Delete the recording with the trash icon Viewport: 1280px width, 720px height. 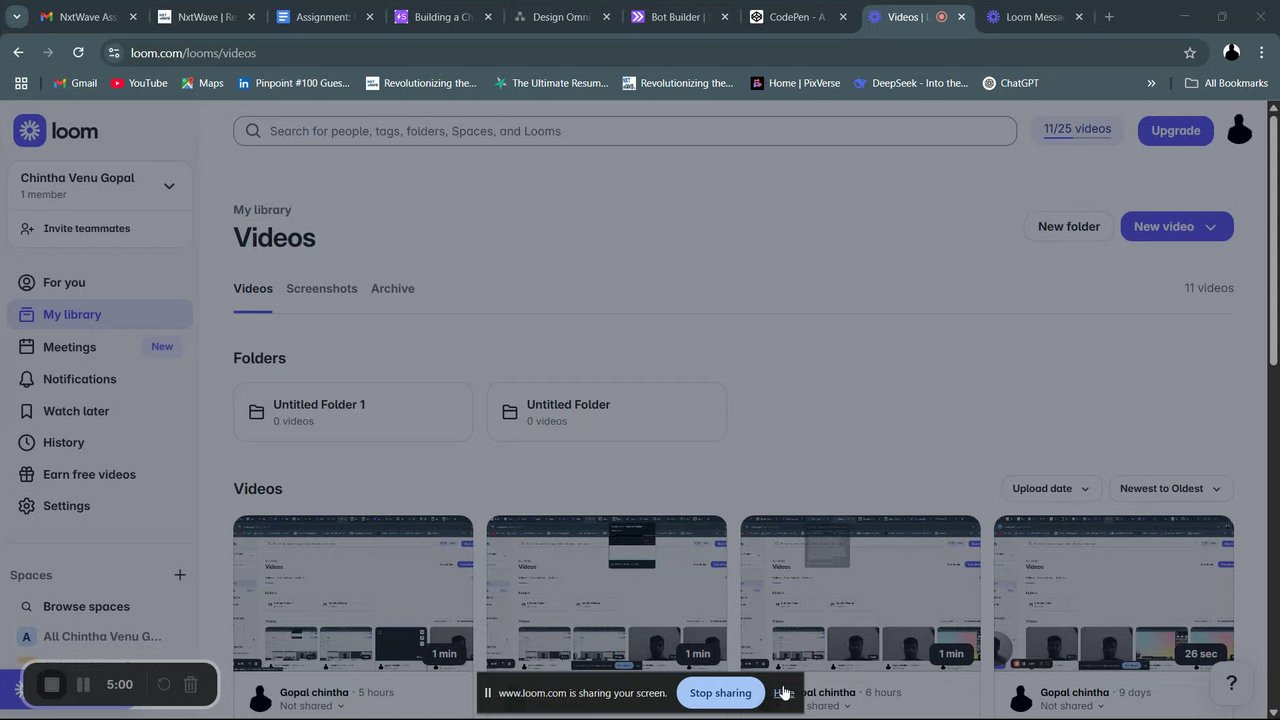191,685
